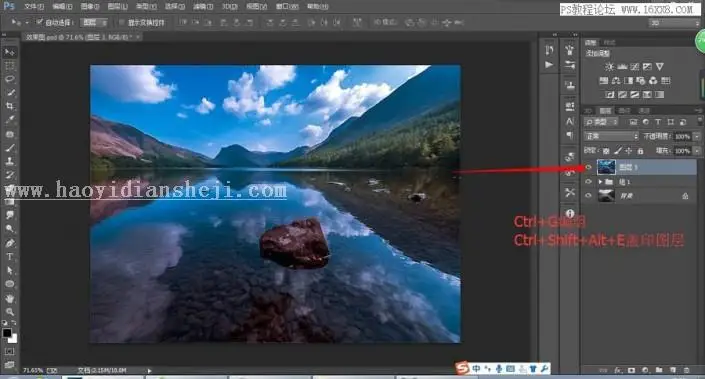705x379 pixels.
Task: Open the Character panel icon
Action: (570, 121)
